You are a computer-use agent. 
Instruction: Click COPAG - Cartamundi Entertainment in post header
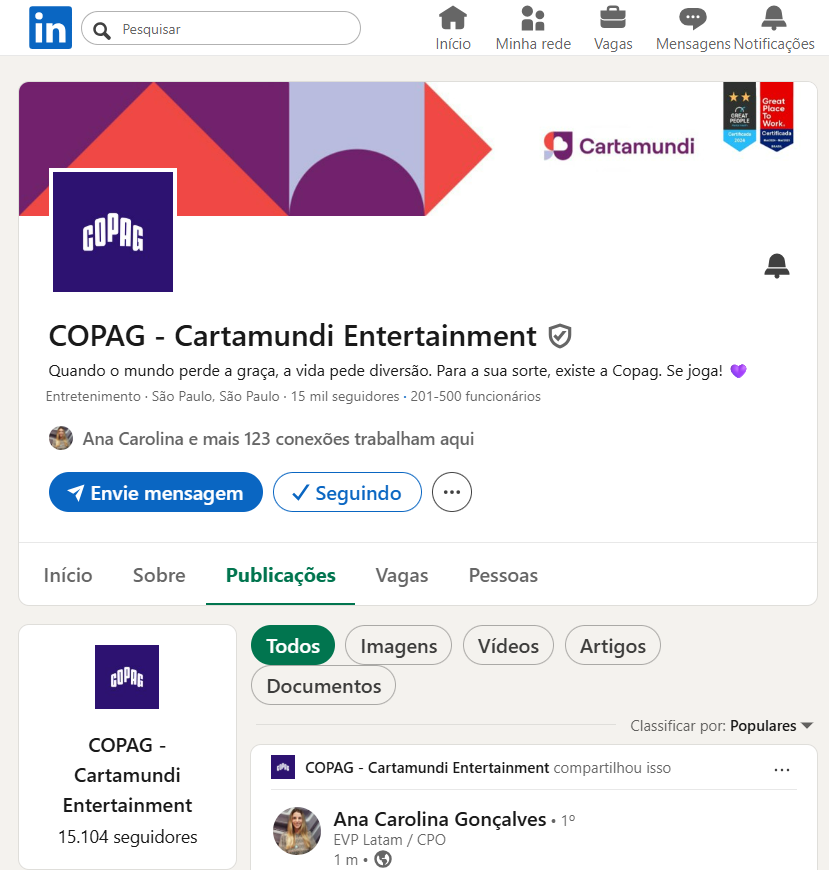tap(427, 767)
